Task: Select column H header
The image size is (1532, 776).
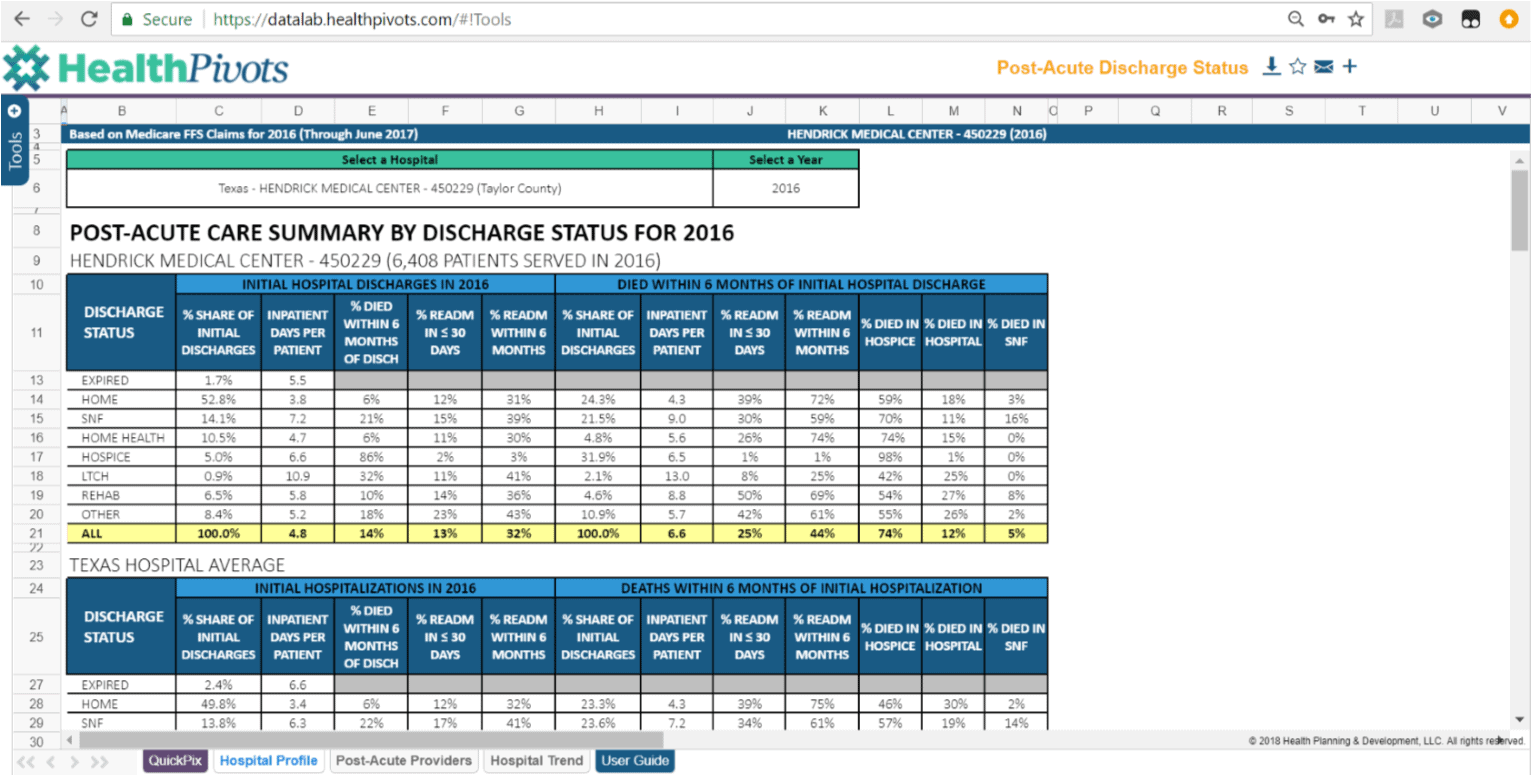Action: click(x=598, y=111)
